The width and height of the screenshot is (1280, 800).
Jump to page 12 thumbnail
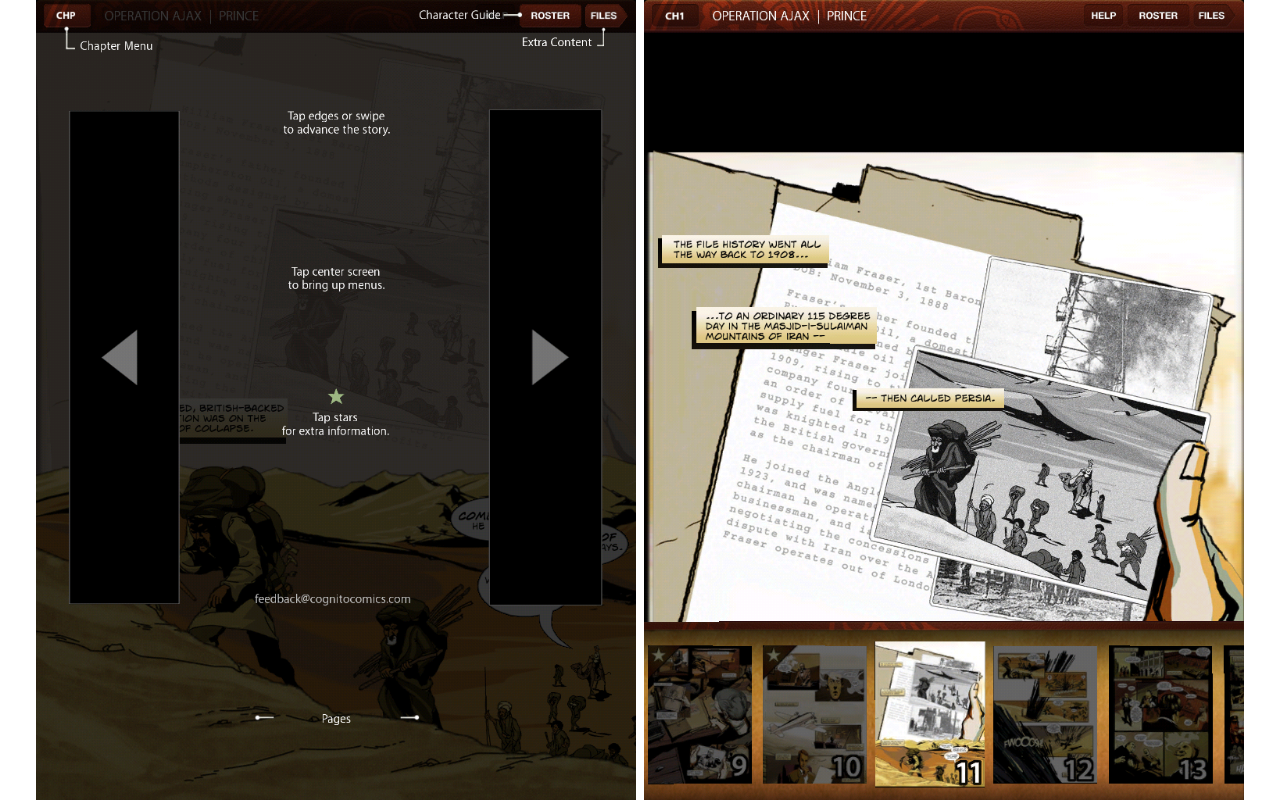coord(1046,714)
